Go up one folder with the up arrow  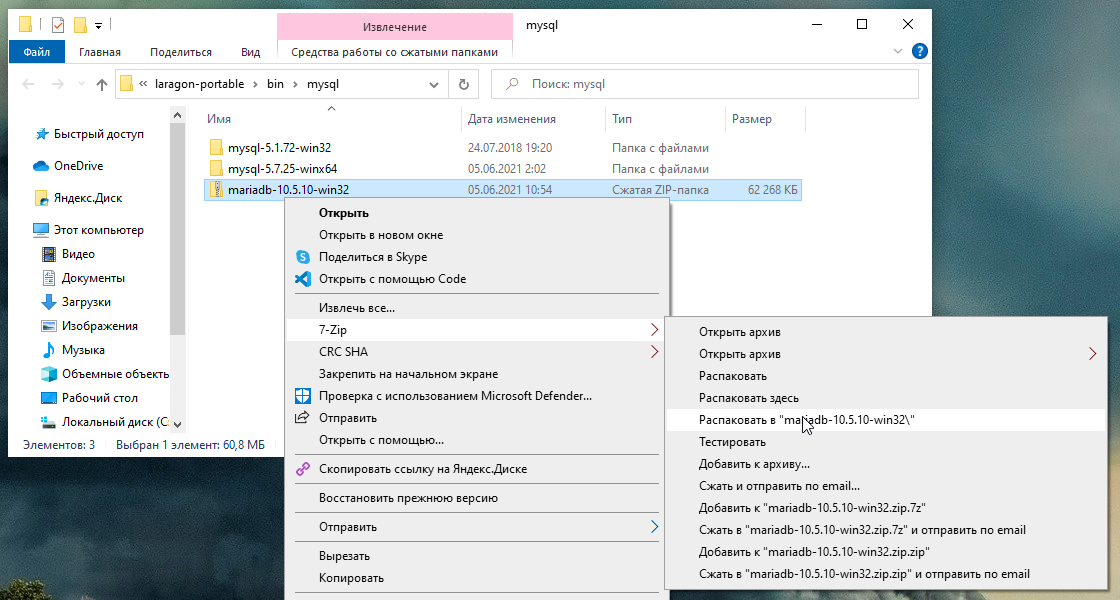101,85
